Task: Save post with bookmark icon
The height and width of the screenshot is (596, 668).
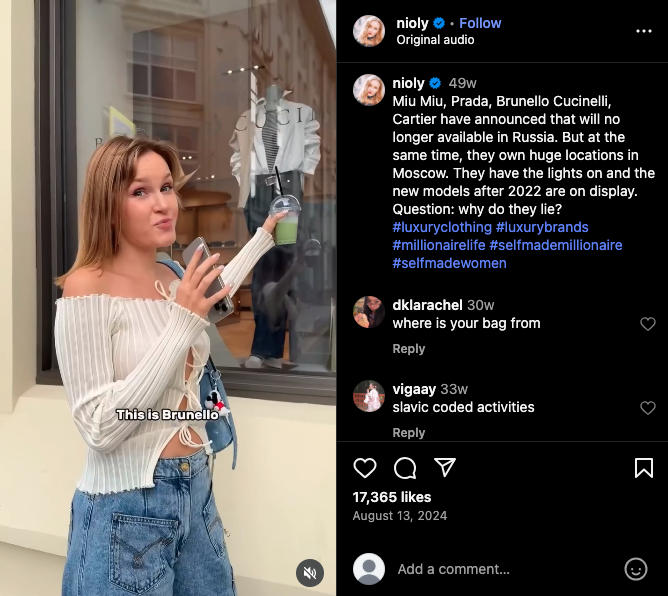Action: point(644,468)
